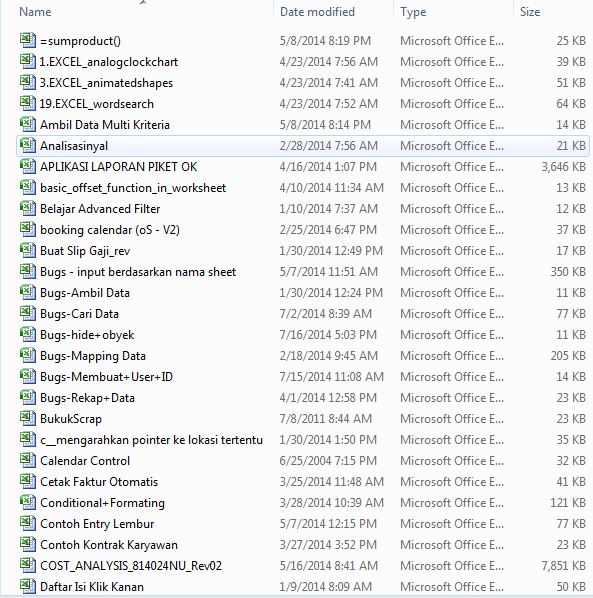Sort by the Date modified column header
Viewport: 593px width, 598px height.
click(x=317, y=12)
